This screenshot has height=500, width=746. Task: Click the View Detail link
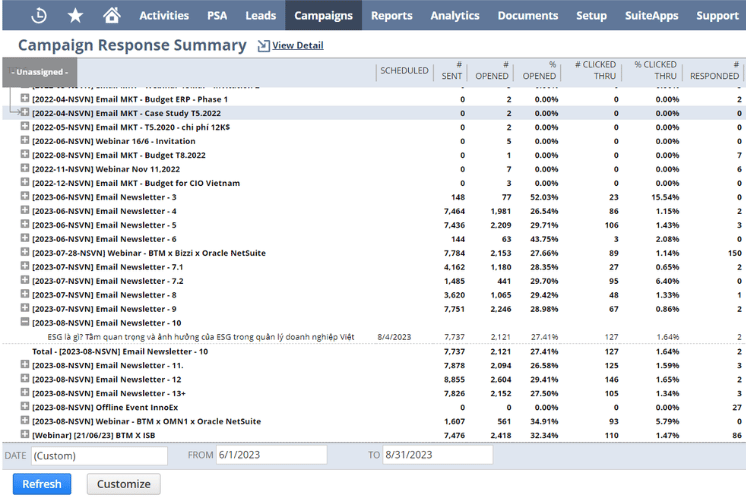click(298, 46)
